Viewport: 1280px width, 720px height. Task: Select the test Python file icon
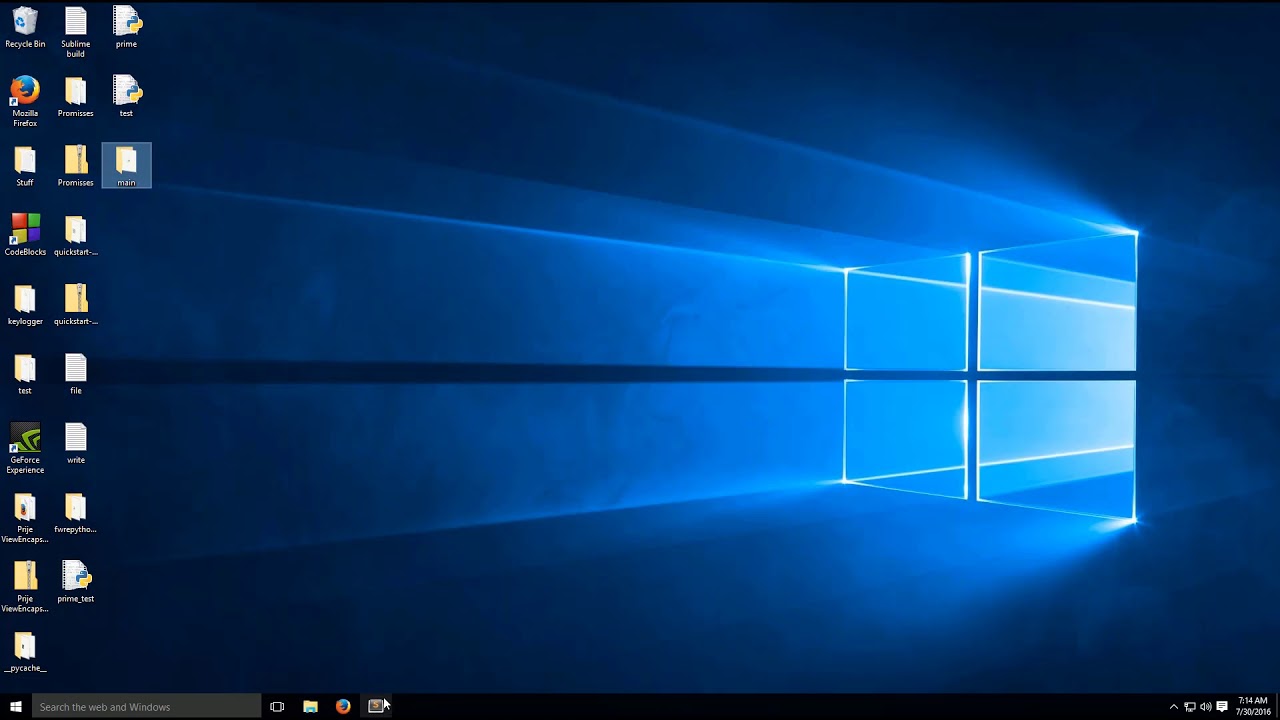pyautogui.click(x=126, y=97)
